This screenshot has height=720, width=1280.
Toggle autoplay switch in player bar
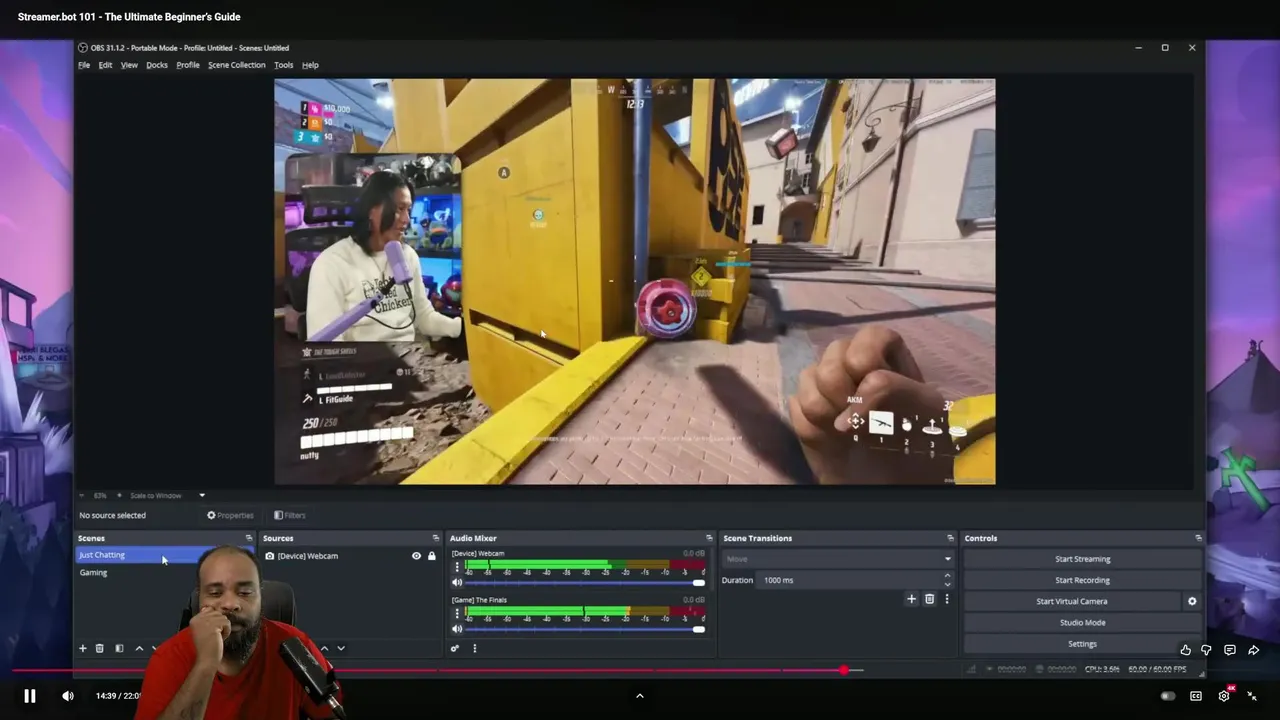pos(1167,696)
